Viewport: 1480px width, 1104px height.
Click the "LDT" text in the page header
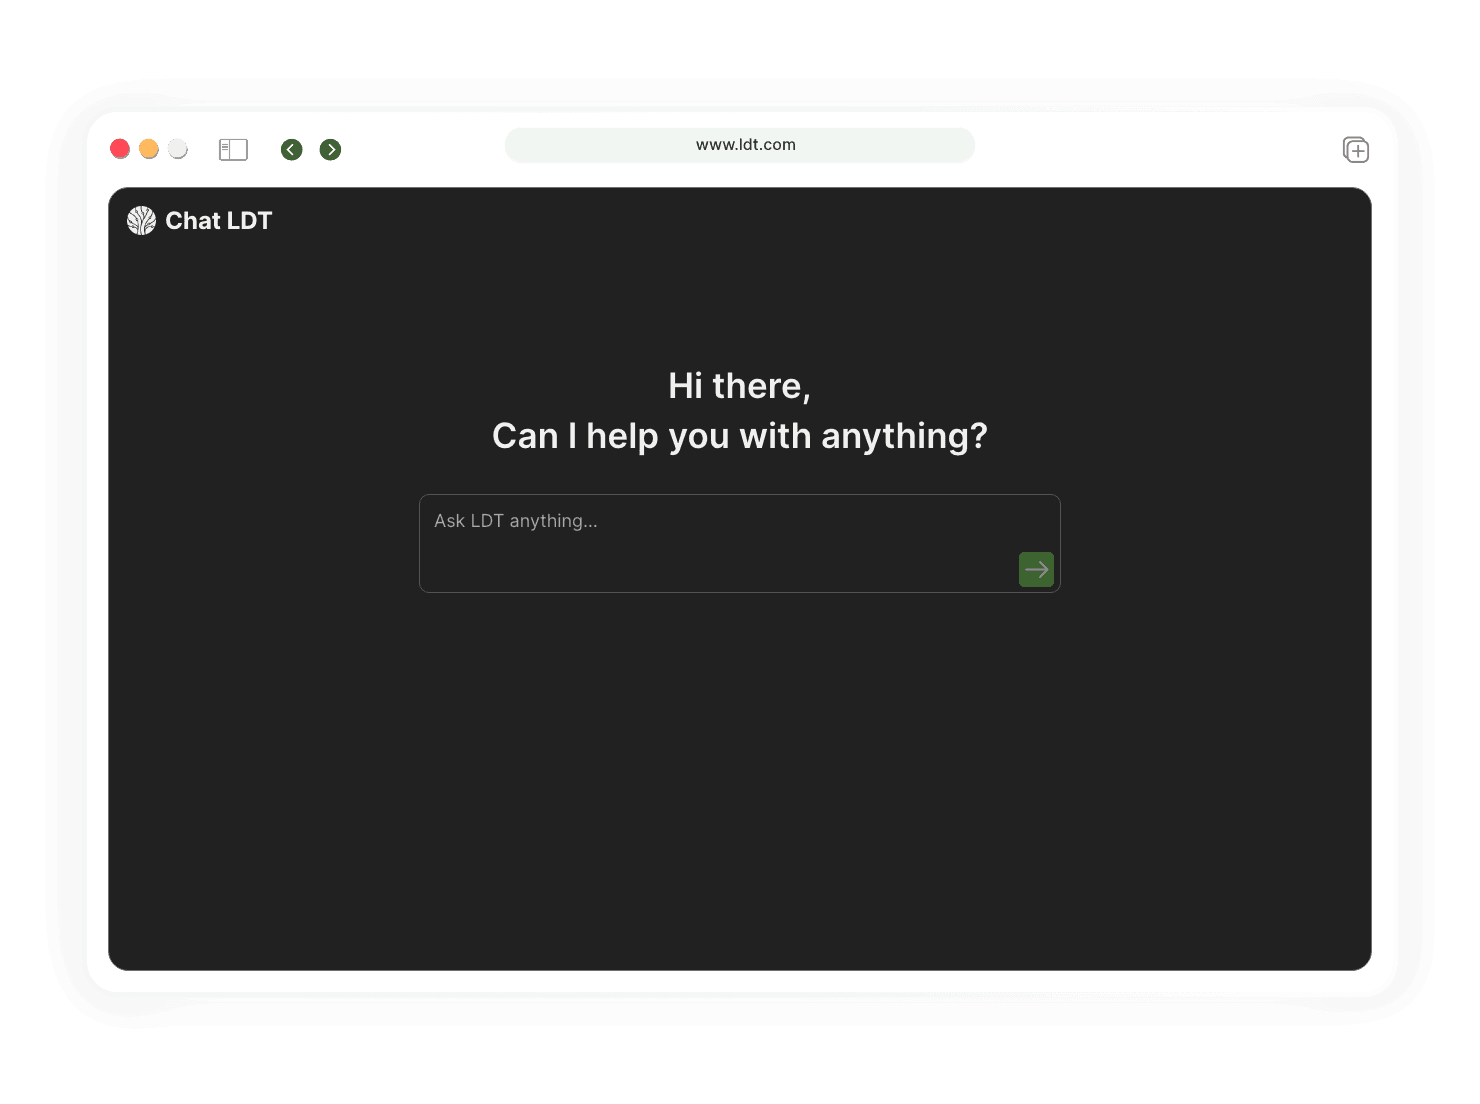pyautogui.click(x=249, y=221)
